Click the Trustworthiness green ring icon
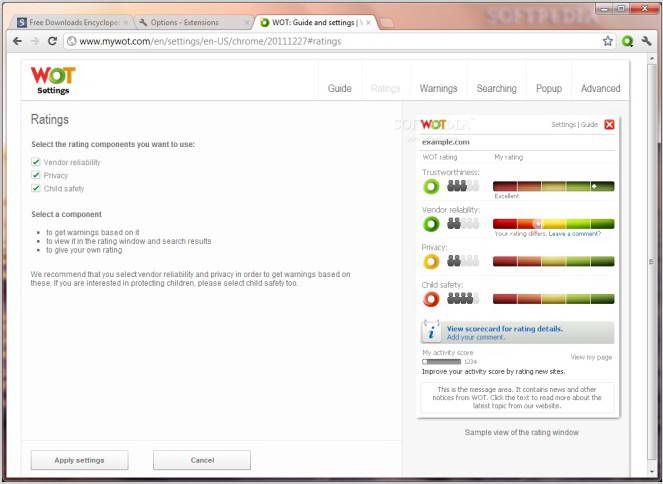The image size is (663, 484). [x=431, y=186]
